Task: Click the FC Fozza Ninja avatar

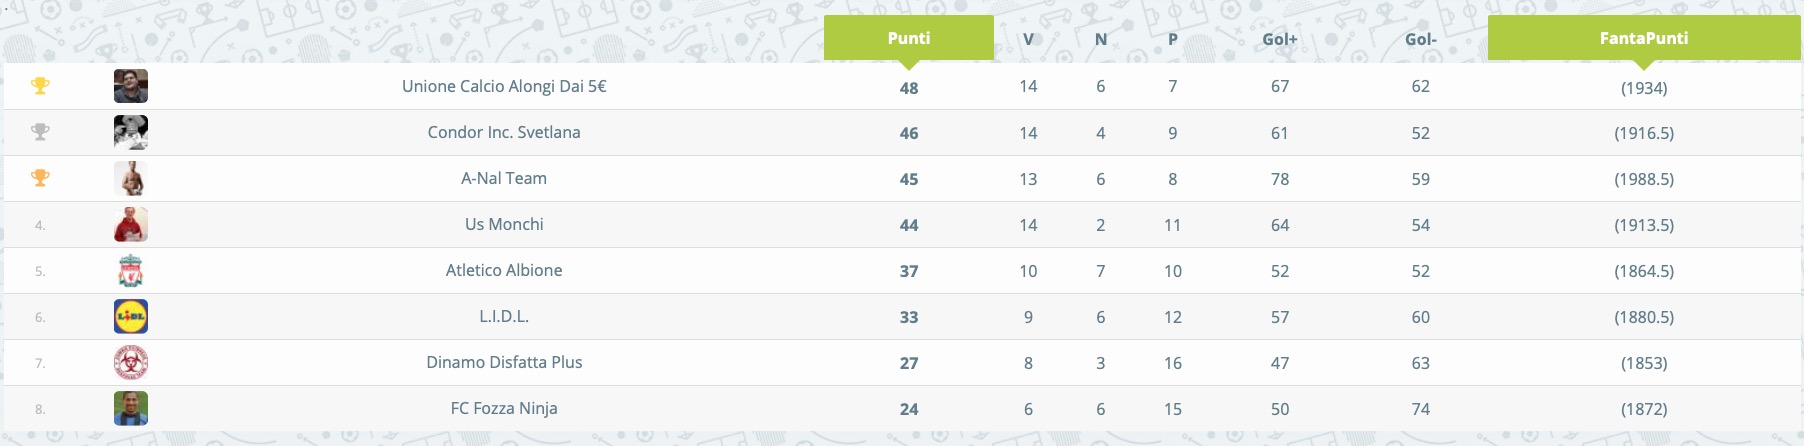Action: [131, 408]
